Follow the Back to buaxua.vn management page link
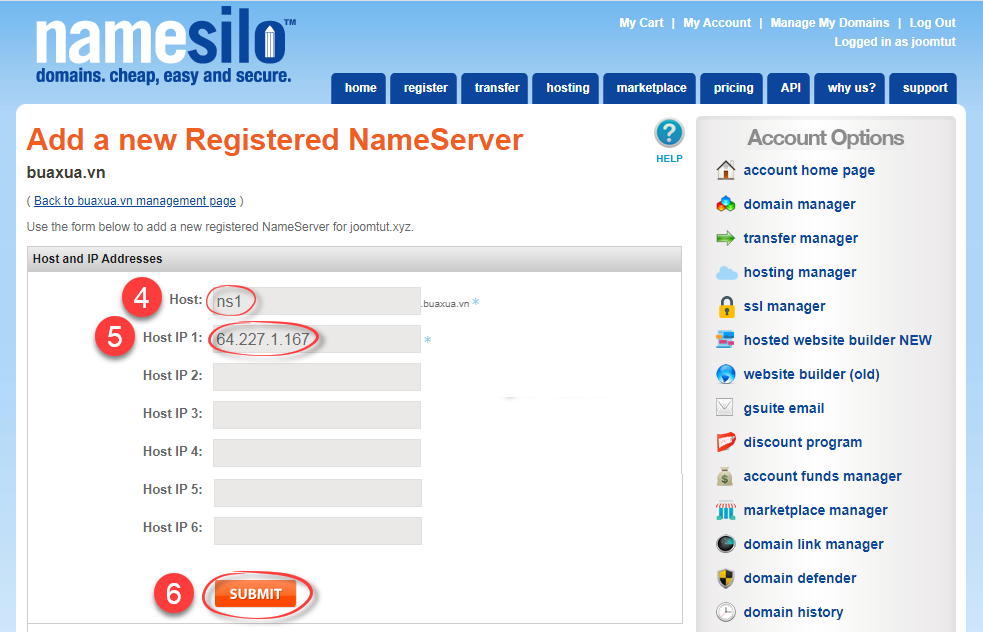Screen dimensions: 983x632 [135, 201]
